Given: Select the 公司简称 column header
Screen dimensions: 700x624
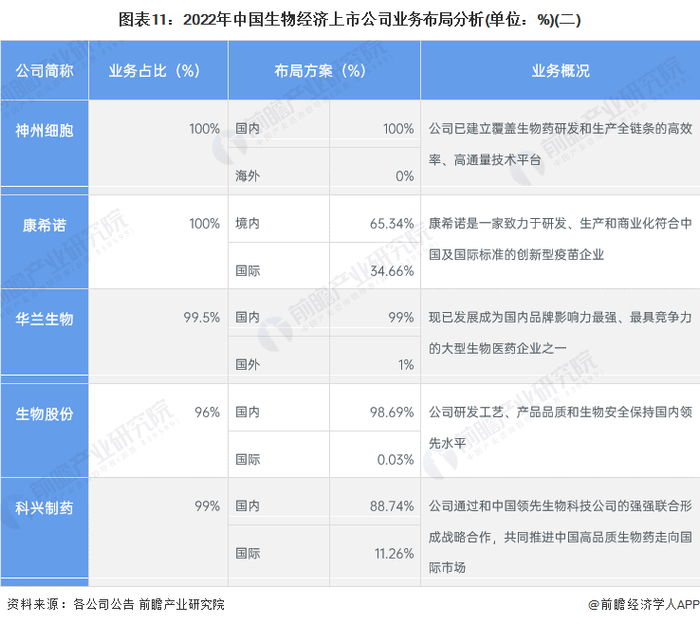Looking at the screenshot, I should pyautogui.click(x=44, y=71).
